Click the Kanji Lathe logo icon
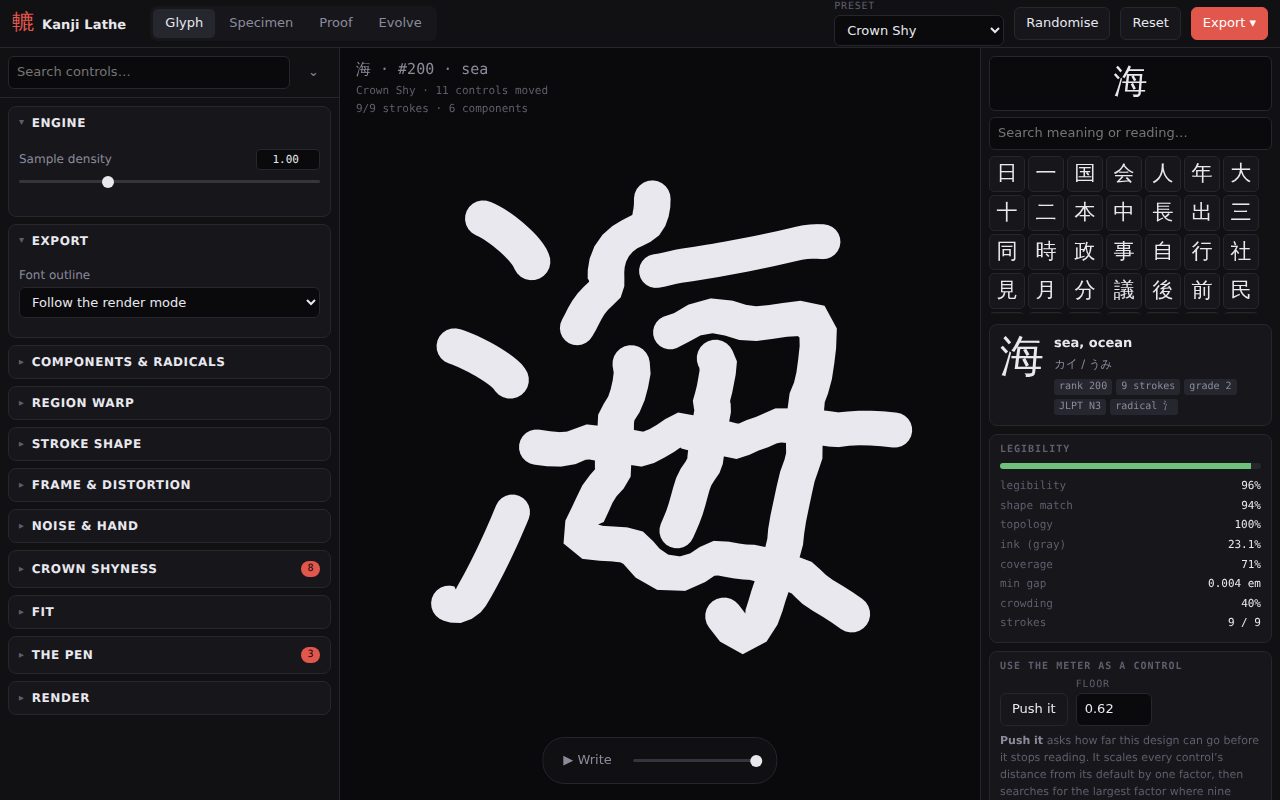Image resolution: width=1280 pixels, height=800 pixels. 22,23
